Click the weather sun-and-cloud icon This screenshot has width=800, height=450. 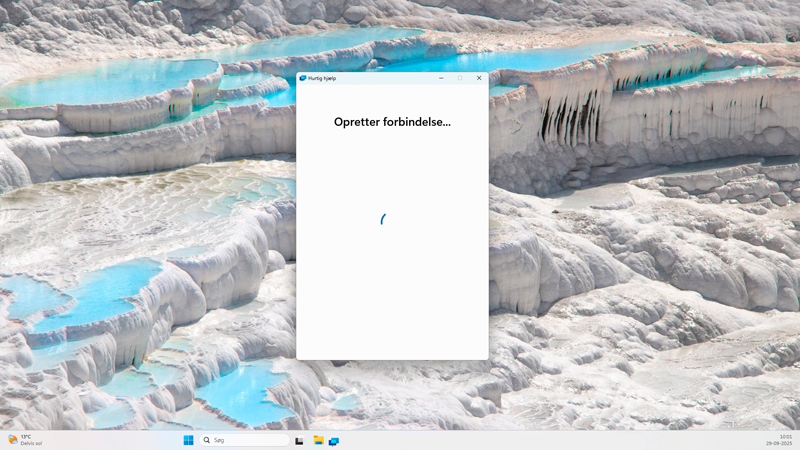point(12,440)
